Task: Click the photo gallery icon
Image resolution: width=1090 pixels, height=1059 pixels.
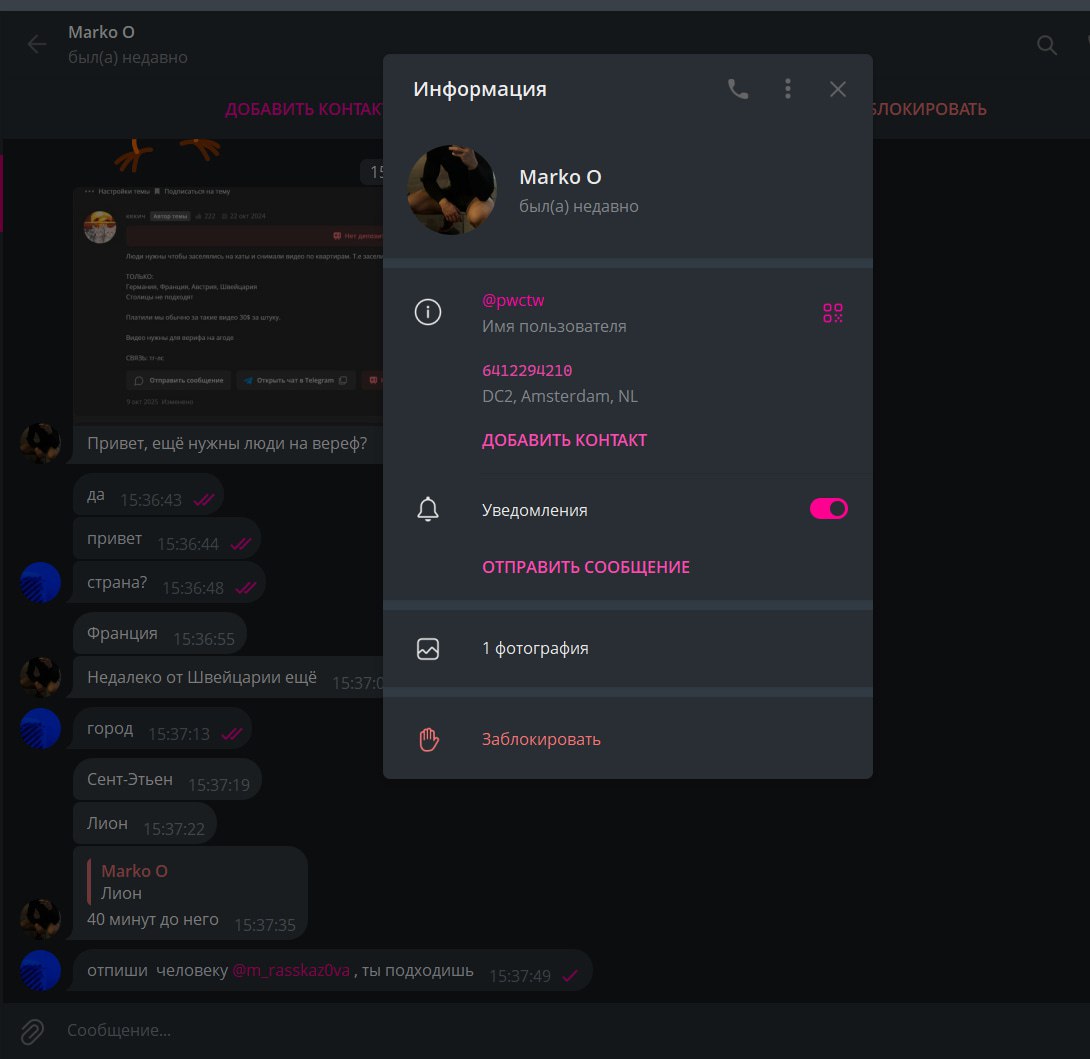Action: click(x=428, y=649)
